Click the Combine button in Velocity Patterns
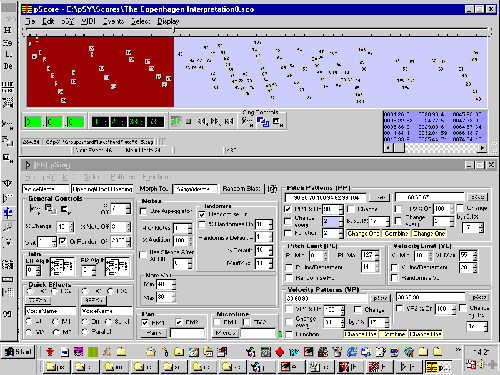This screenshot has height=375, width=500. (x=393, y=334)
